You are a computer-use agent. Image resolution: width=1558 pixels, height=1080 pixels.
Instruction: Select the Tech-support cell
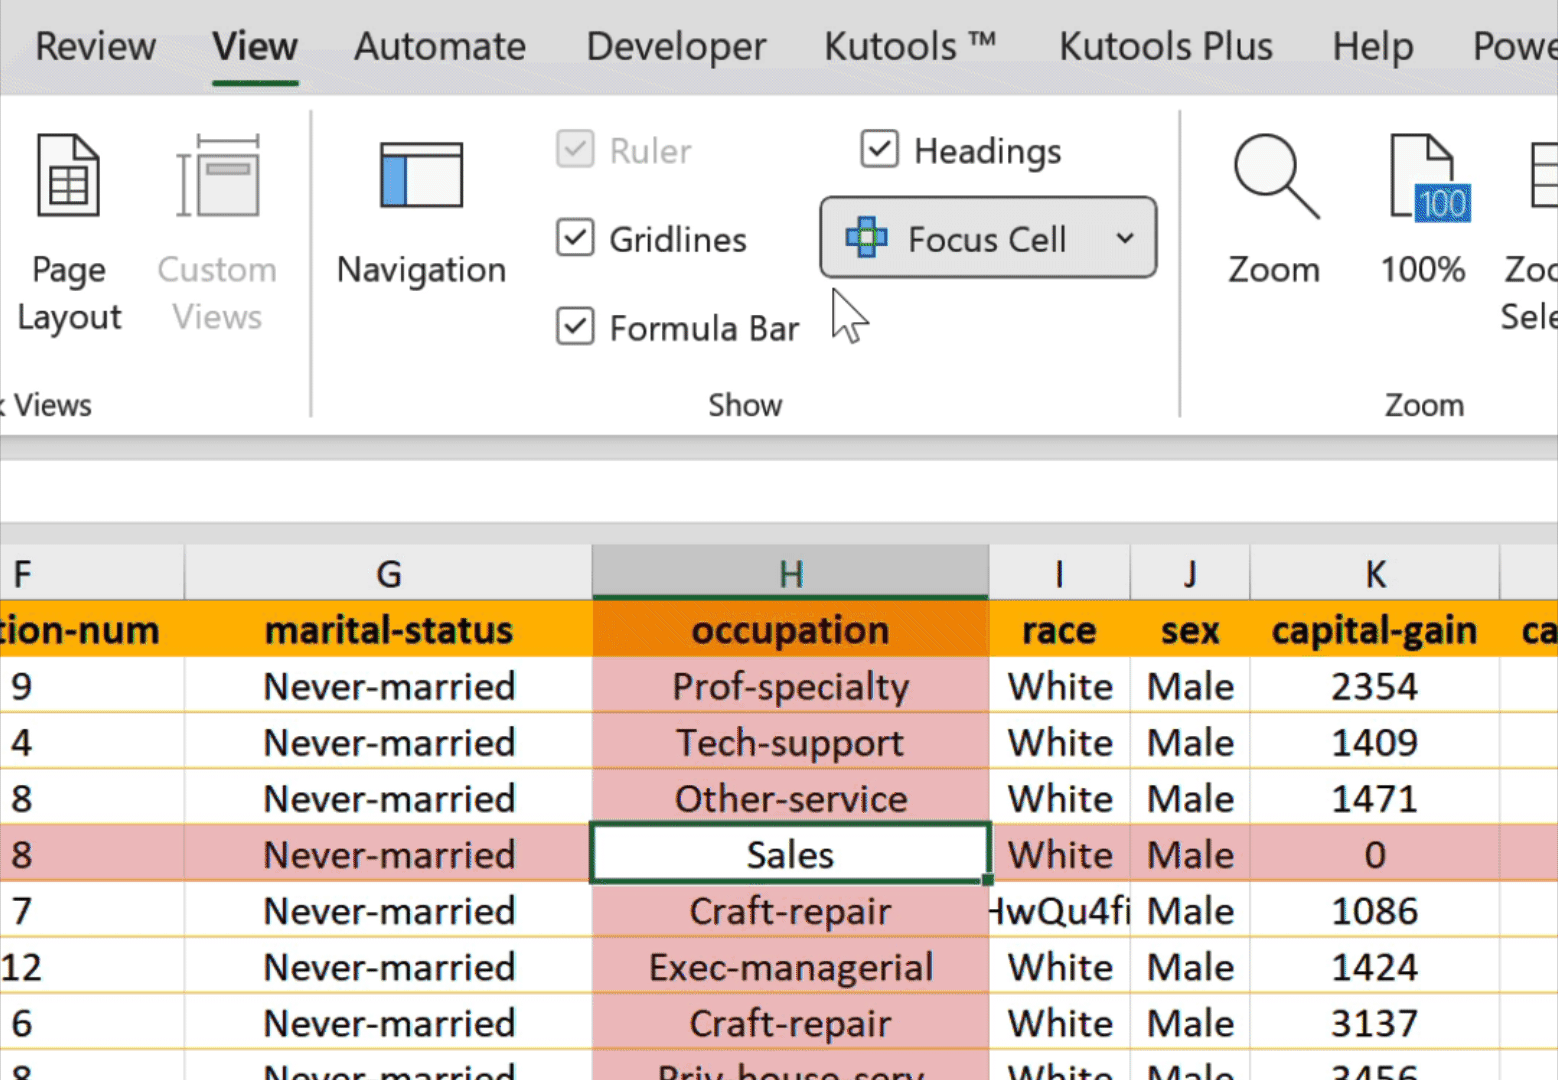tap(791, 742)
